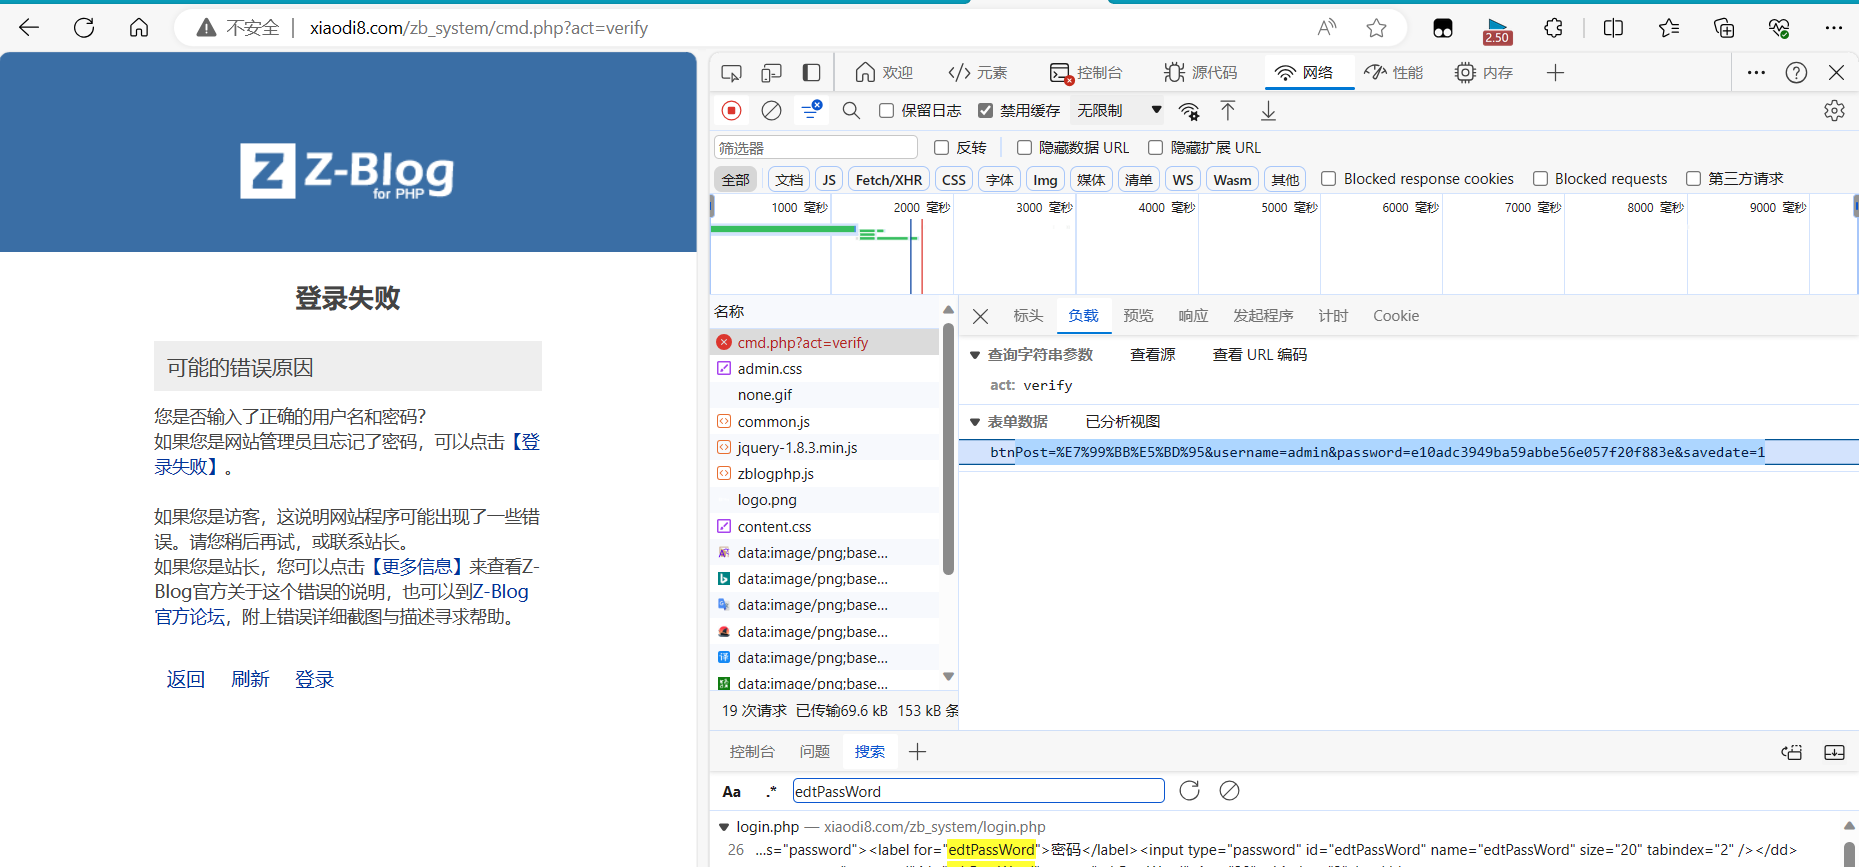The image size is (1859, 867).
Task: Switch to the 源代码 DevTools tab
Action: tap(1200, 73)
